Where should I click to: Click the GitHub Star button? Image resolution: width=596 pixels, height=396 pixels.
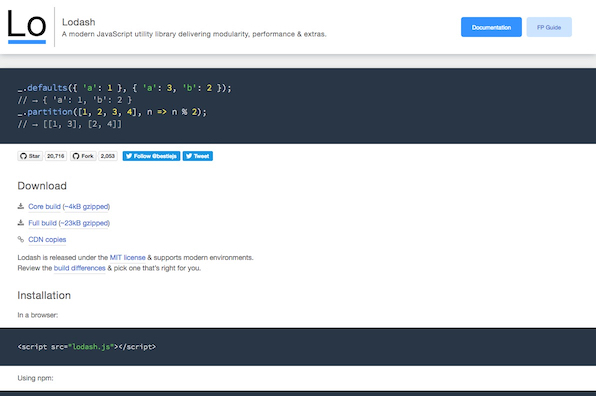point(30,156)
